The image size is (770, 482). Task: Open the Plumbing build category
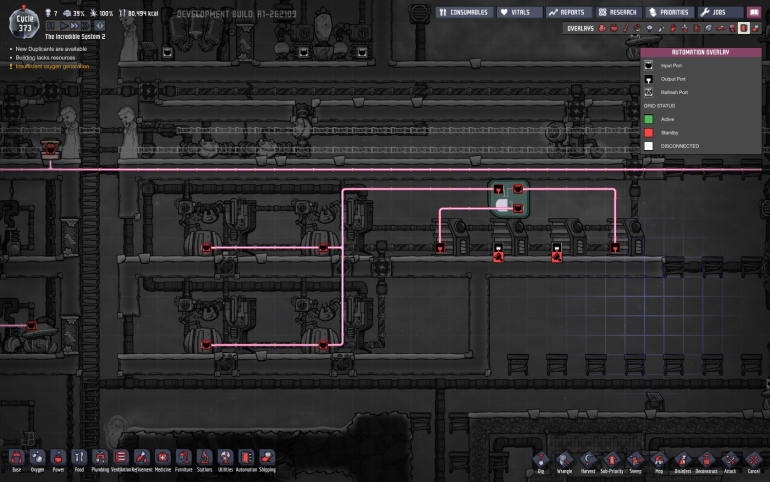(x=100, y=458)
